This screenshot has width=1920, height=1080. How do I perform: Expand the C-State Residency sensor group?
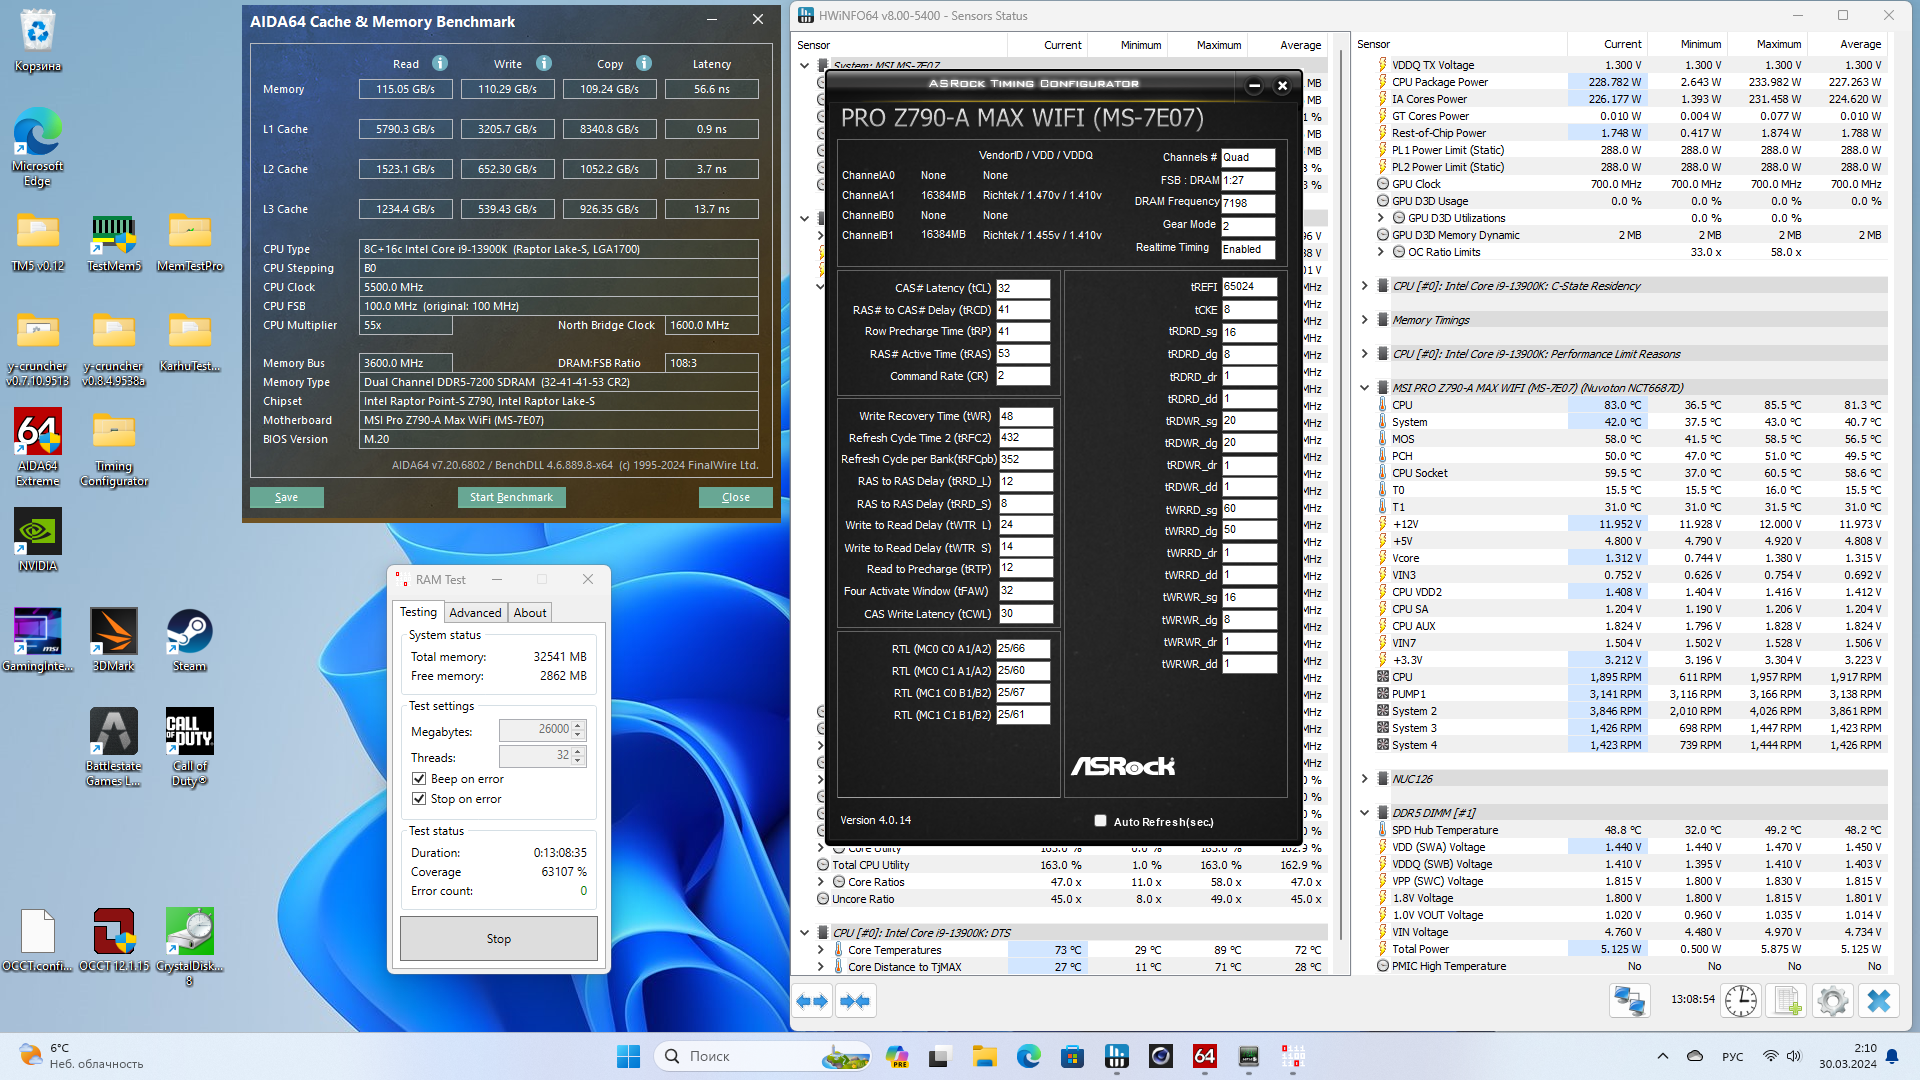tap(1365, 286)
